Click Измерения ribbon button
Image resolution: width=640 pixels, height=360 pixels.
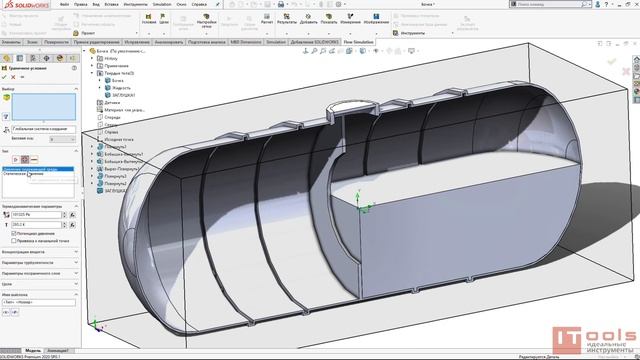(x=350, y=19)
